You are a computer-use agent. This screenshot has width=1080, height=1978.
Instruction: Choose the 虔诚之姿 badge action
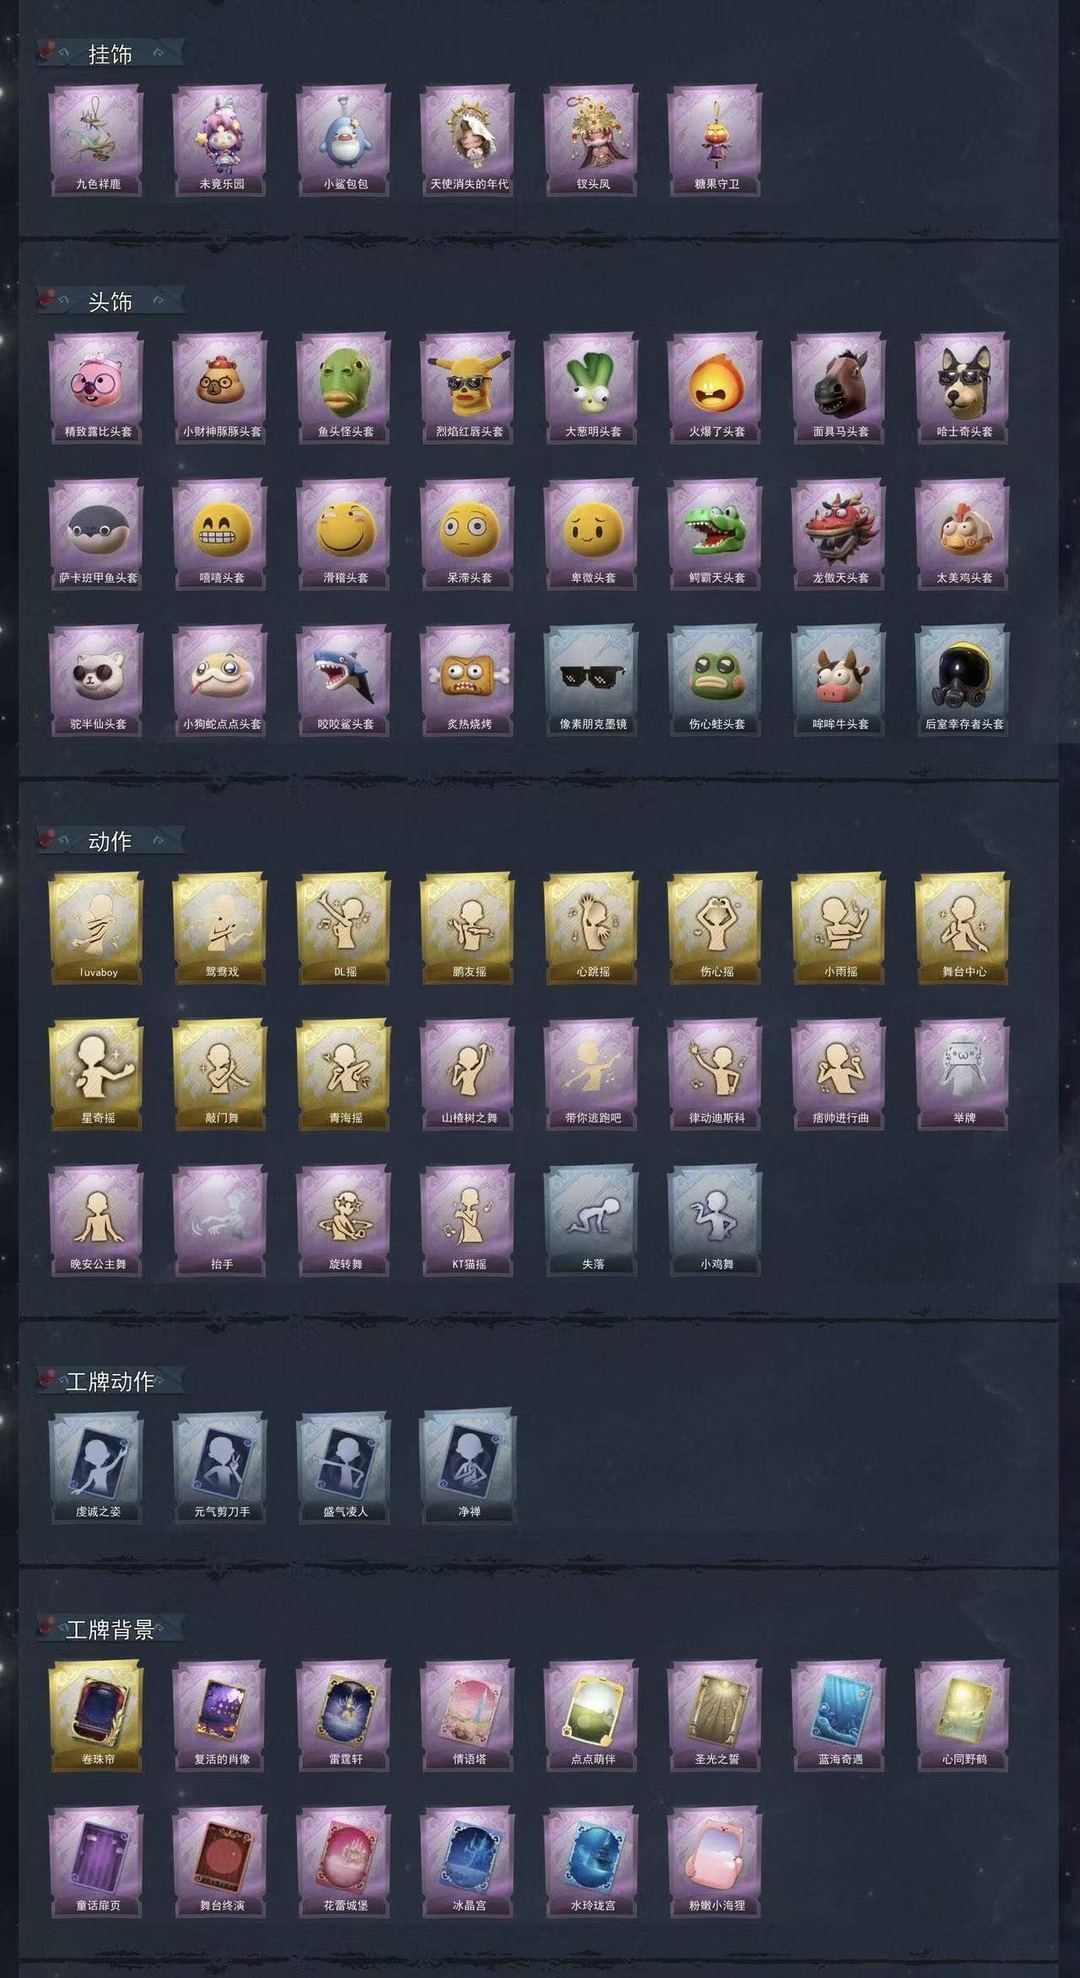coord(96,1467)
